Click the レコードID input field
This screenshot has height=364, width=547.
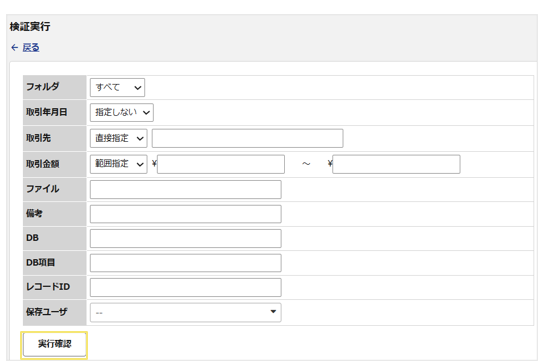coord(186,287)
